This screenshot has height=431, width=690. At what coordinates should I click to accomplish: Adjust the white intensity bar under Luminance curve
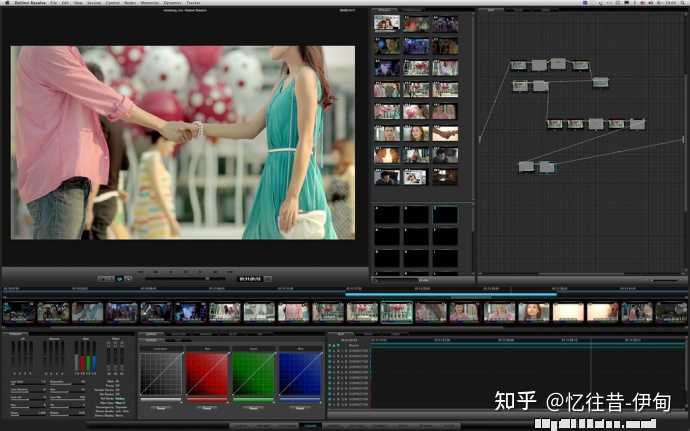tap(161, 400)
